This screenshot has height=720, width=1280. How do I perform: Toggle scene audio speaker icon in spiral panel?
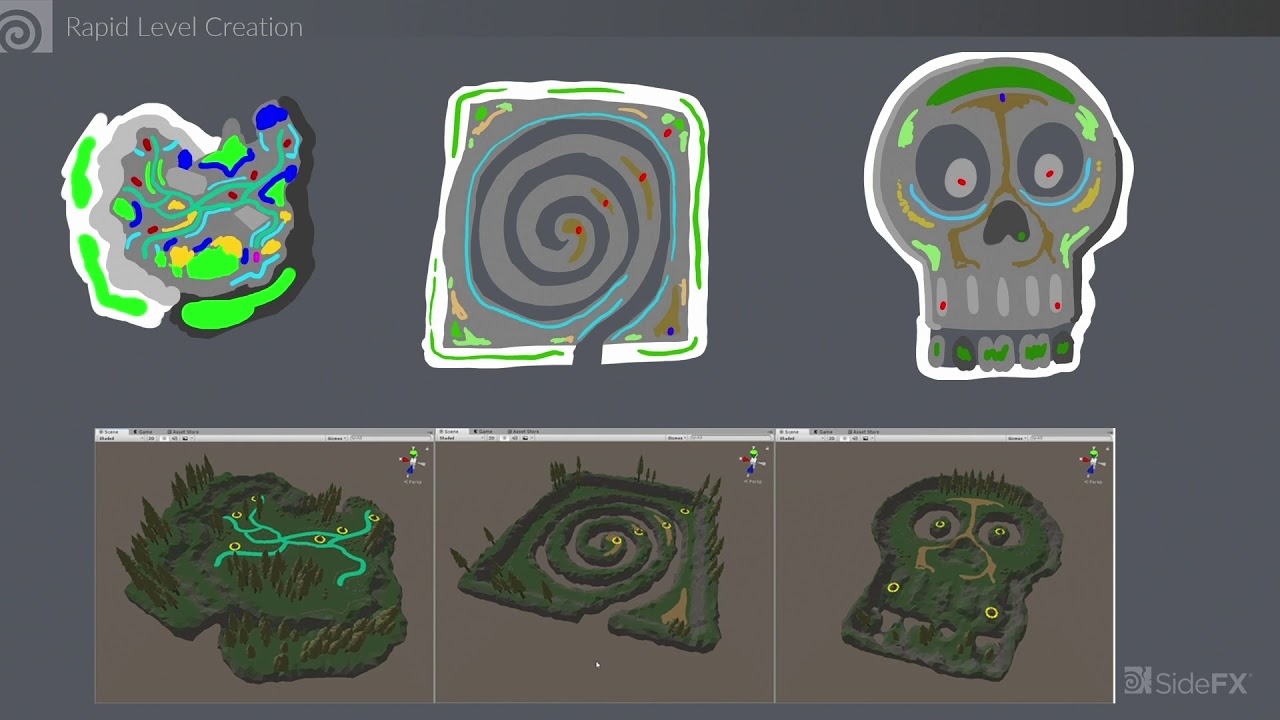pos(515,438)
